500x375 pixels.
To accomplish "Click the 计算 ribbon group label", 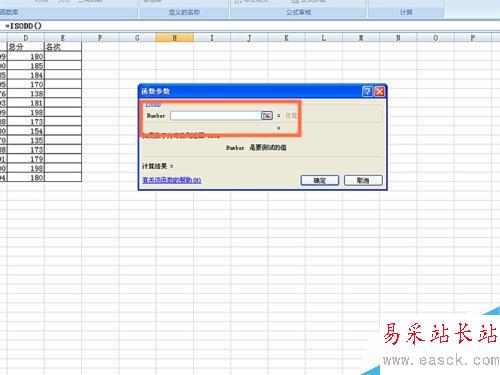I will [x=406, y=12].
